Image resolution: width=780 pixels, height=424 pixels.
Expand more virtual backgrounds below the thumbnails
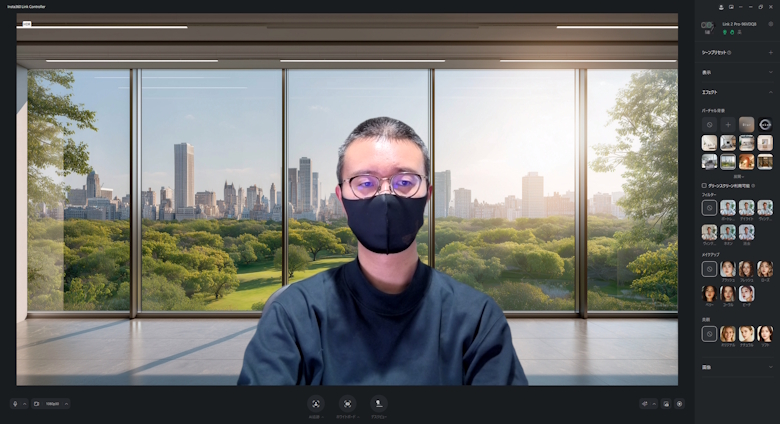(738, 176)
